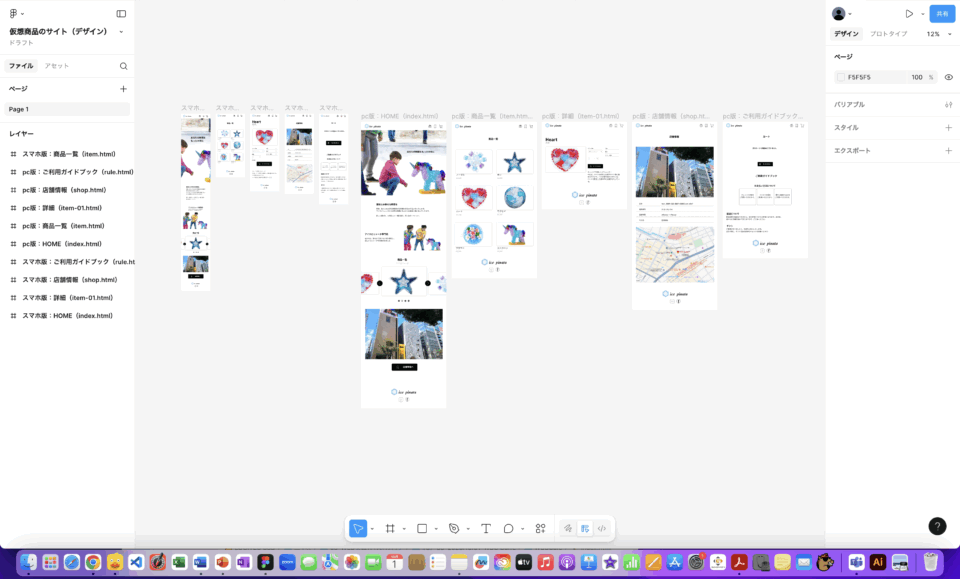Open the 12% zoom level dropdown
Image resolution: width=960 pixels, height=579 pixels.
pos(938,34)
